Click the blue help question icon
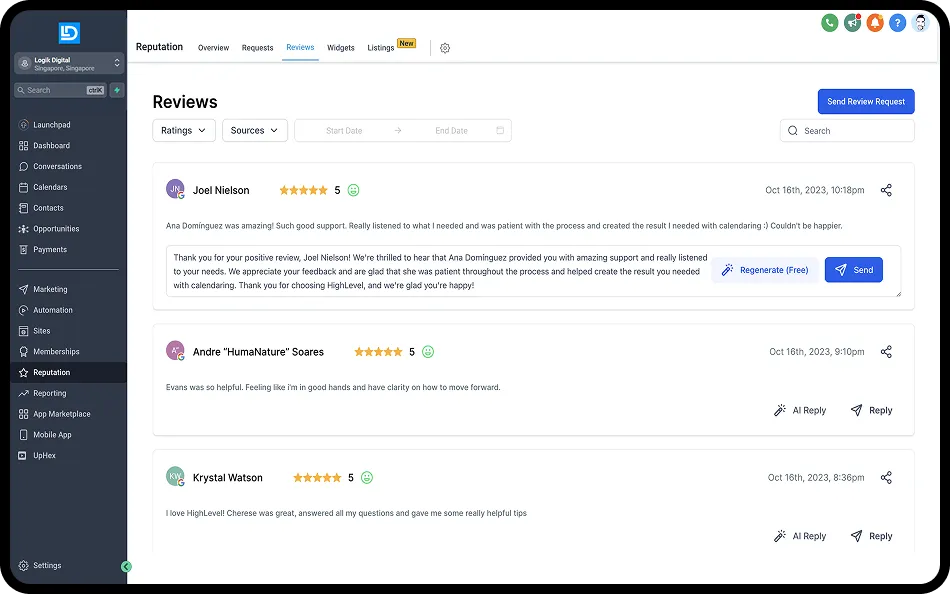This screenshot has height=594, width=950. tap(897, 23)
